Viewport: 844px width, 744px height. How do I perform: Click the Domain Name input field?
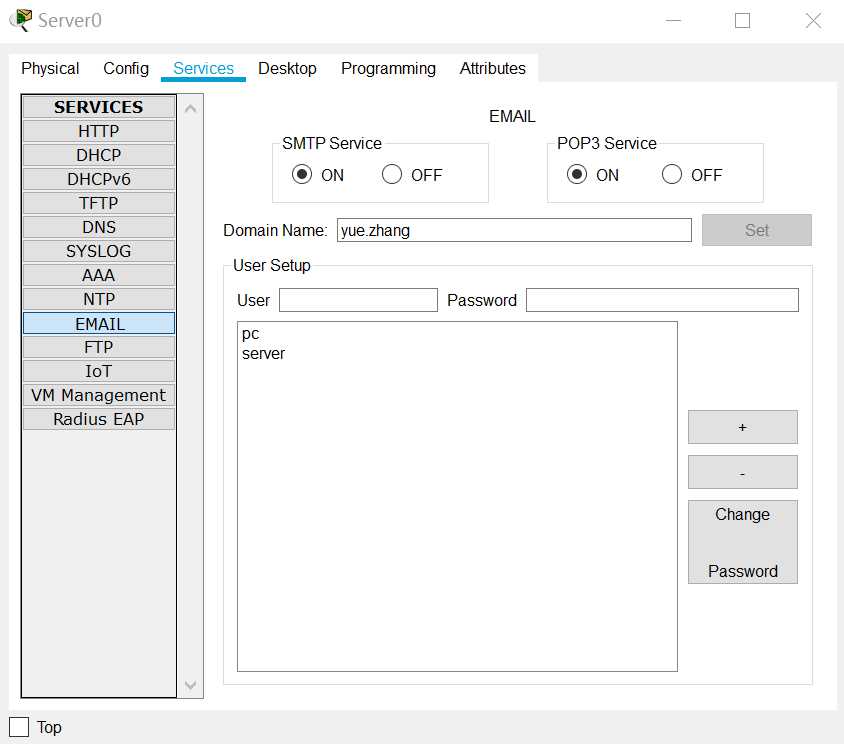pos(514,230)
